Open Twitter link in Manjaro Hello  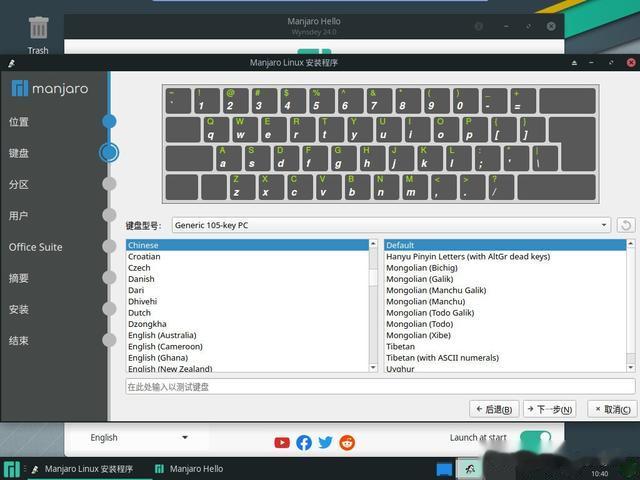point(325,442)
